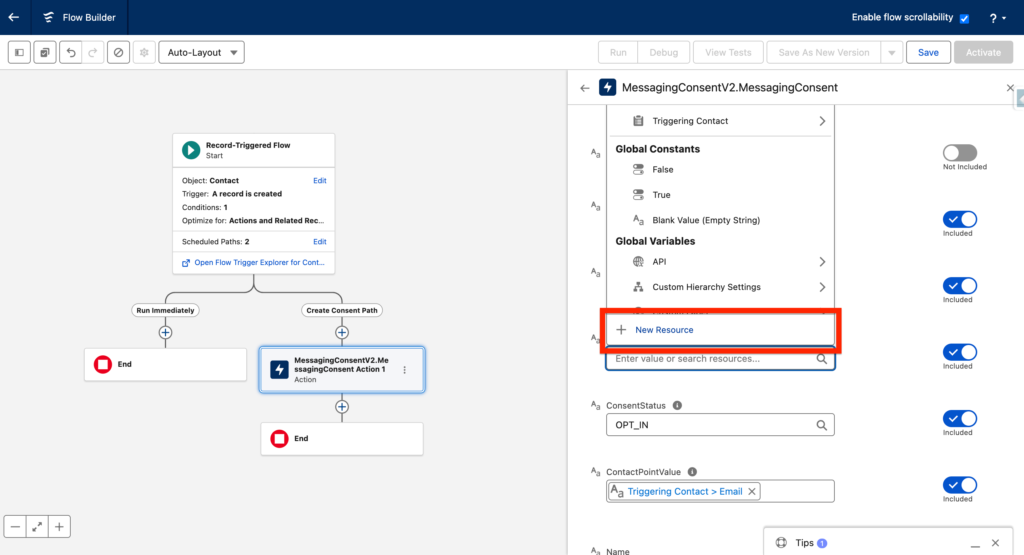
Task: Click the fit-to-view expand canvas icon
Action: (37, 526)
